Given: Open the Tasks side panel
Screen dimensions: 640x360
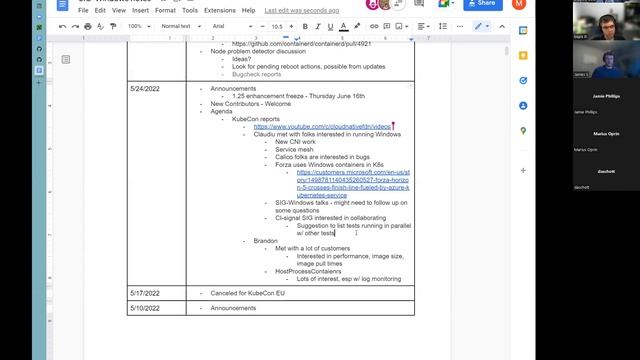Looking at the screenshot, I should click(x=523, y=81).
